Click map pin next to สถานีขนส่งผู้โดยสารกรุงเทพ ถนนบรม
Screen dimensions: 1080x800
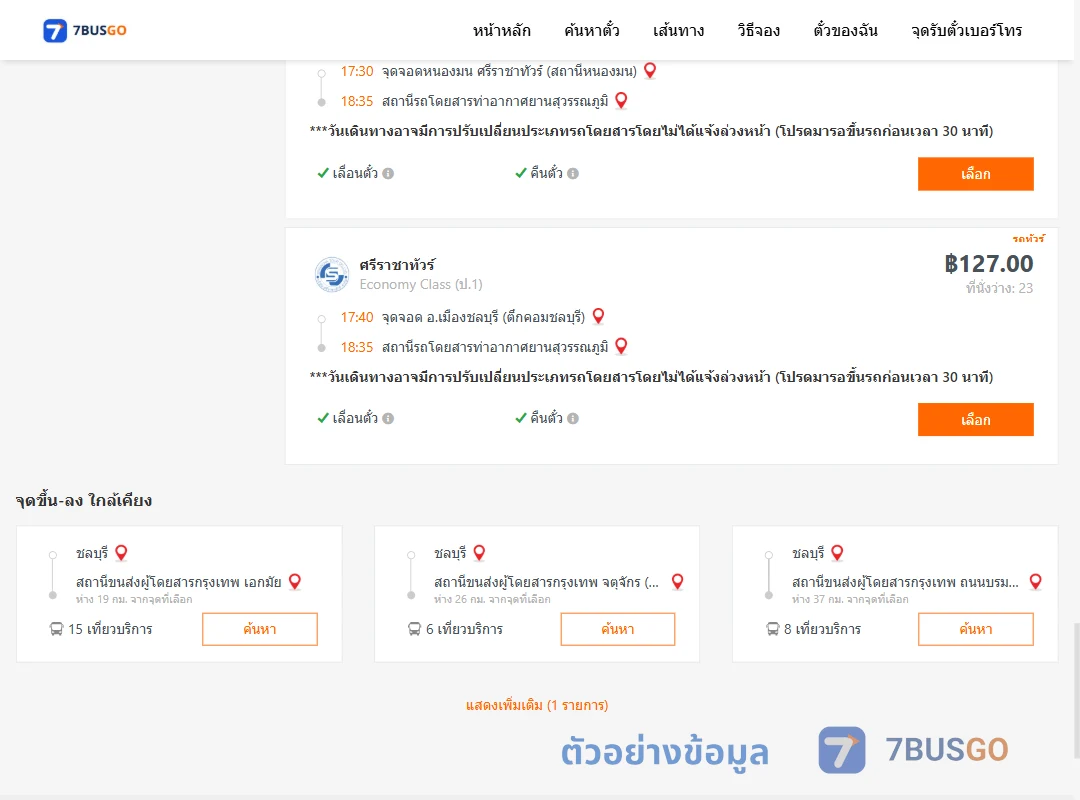(1035, 582)
